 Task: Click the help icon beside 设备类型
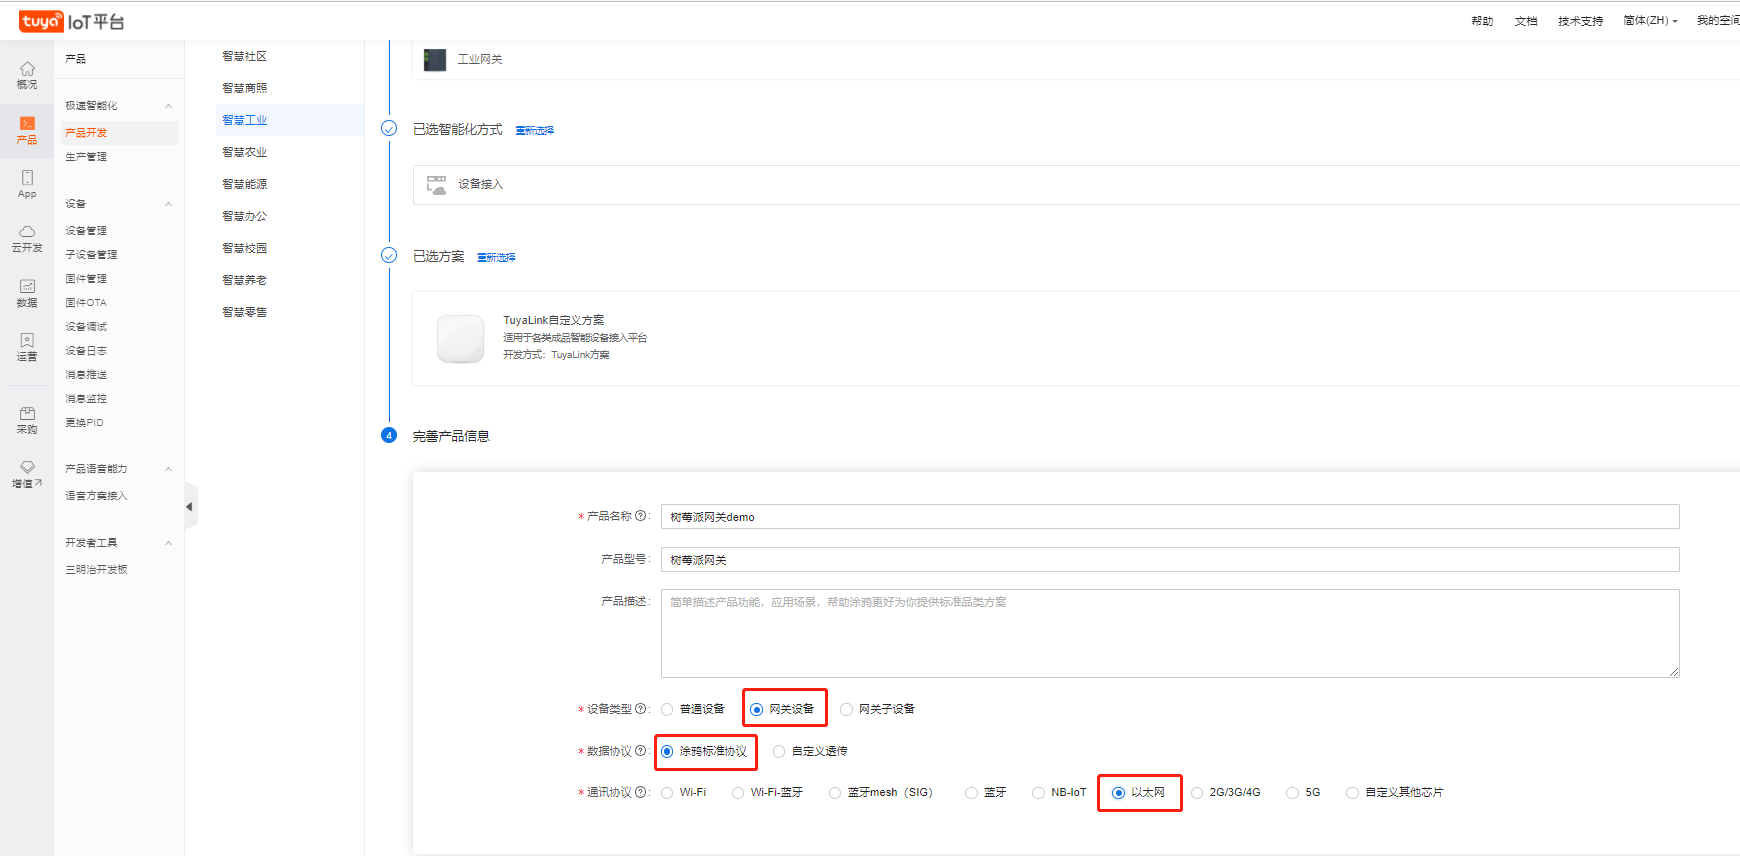641,709
